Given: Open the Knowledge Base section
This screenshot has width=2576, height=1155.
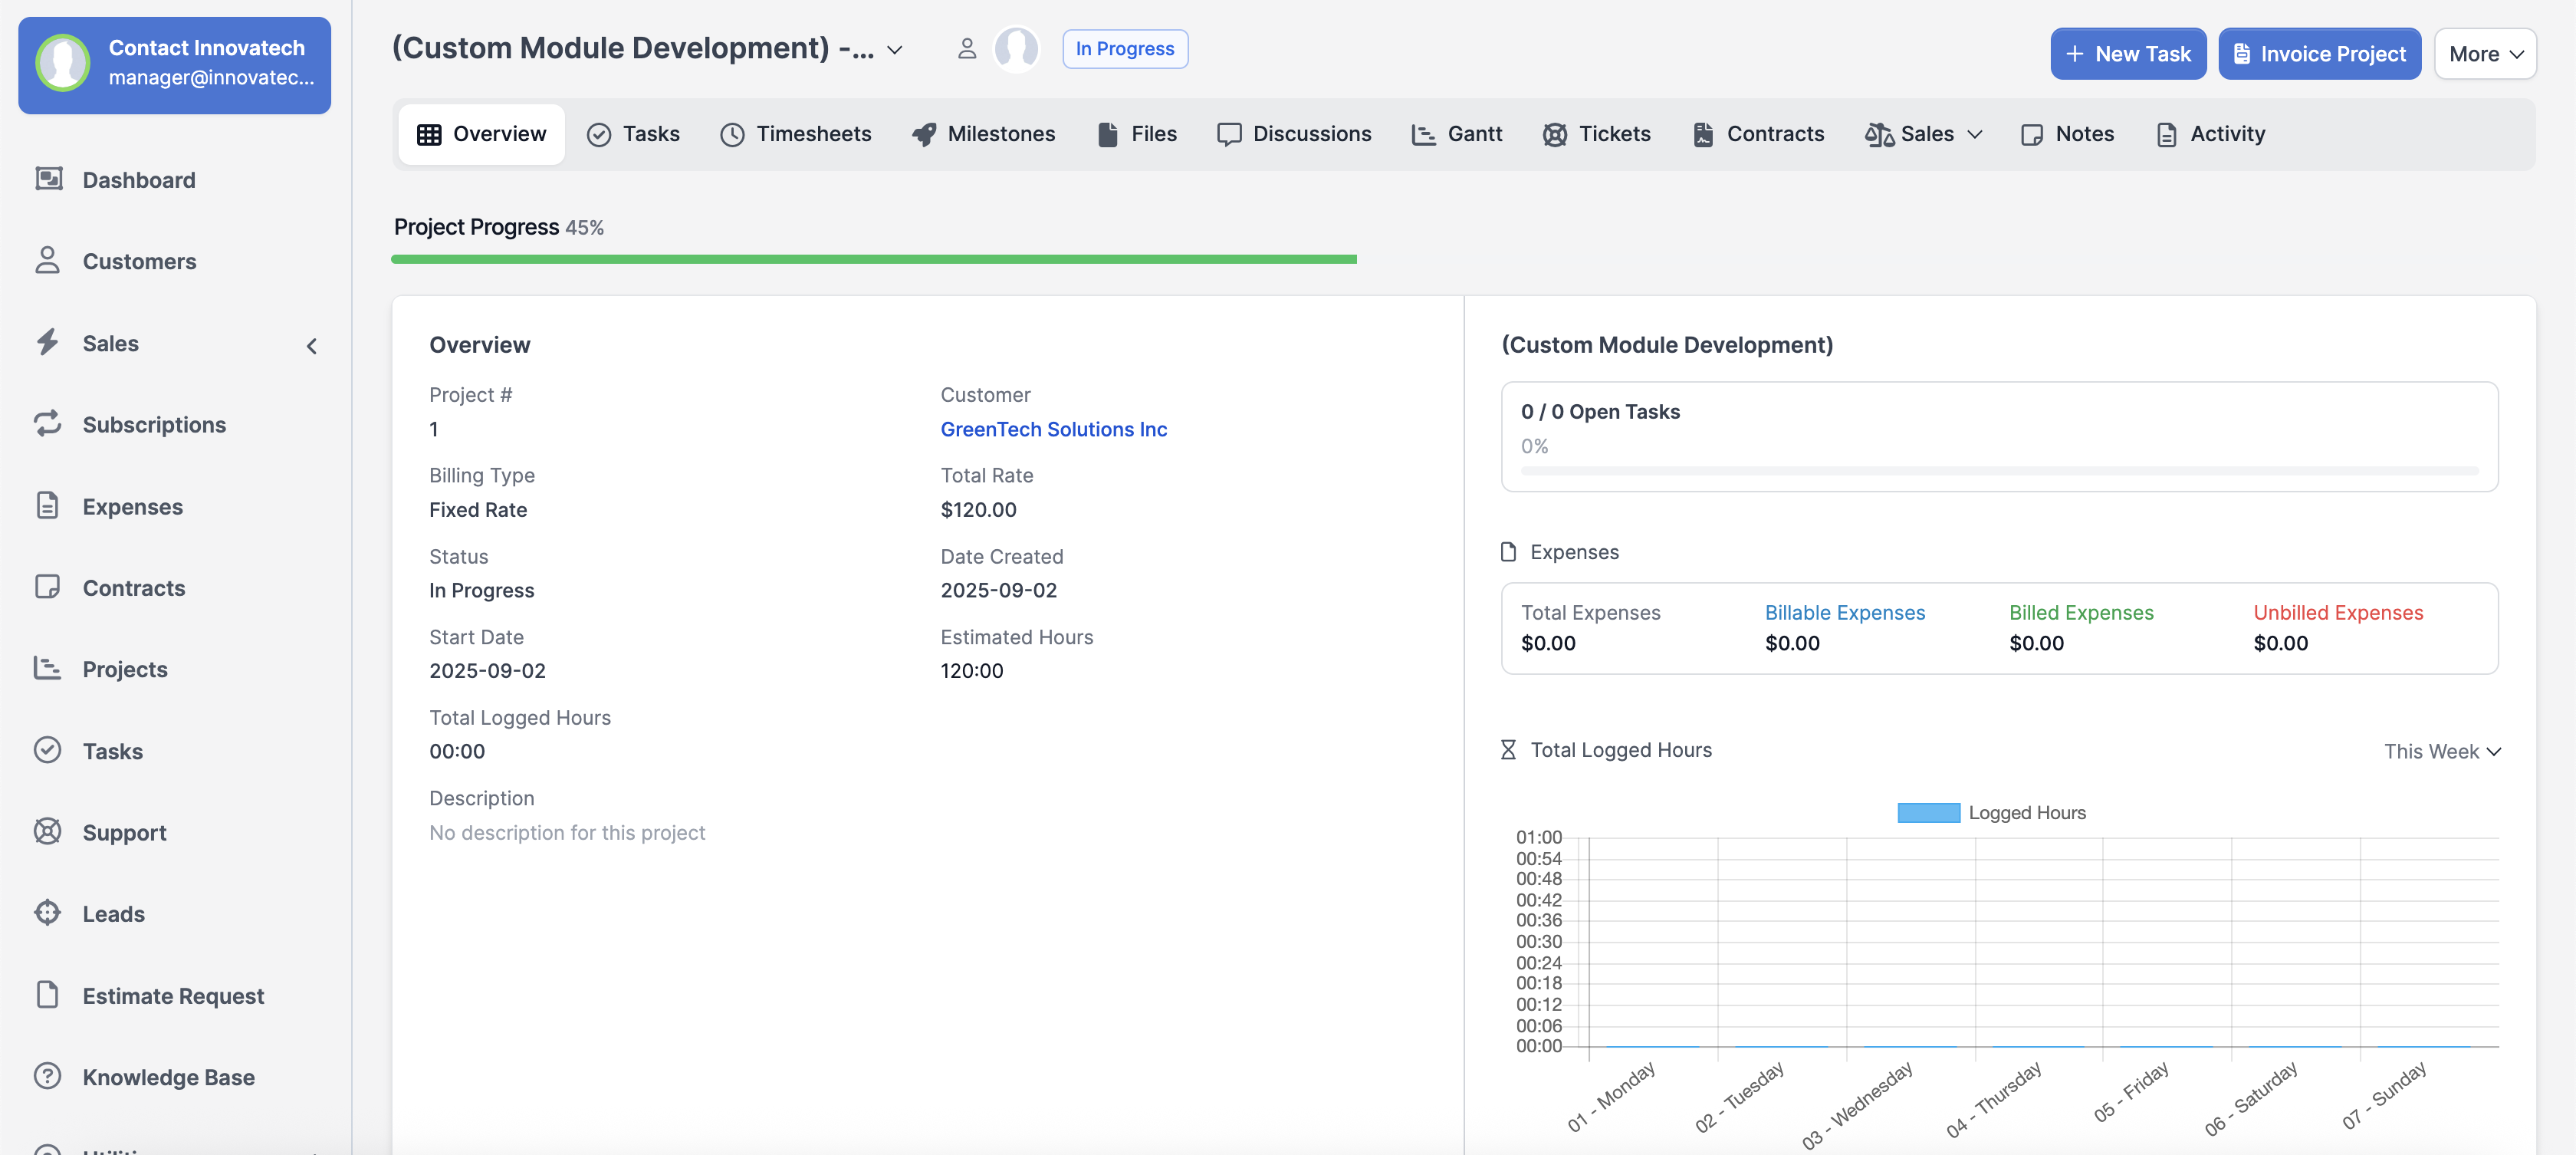Looking at the screenshot, I should tap(167, 1077).
